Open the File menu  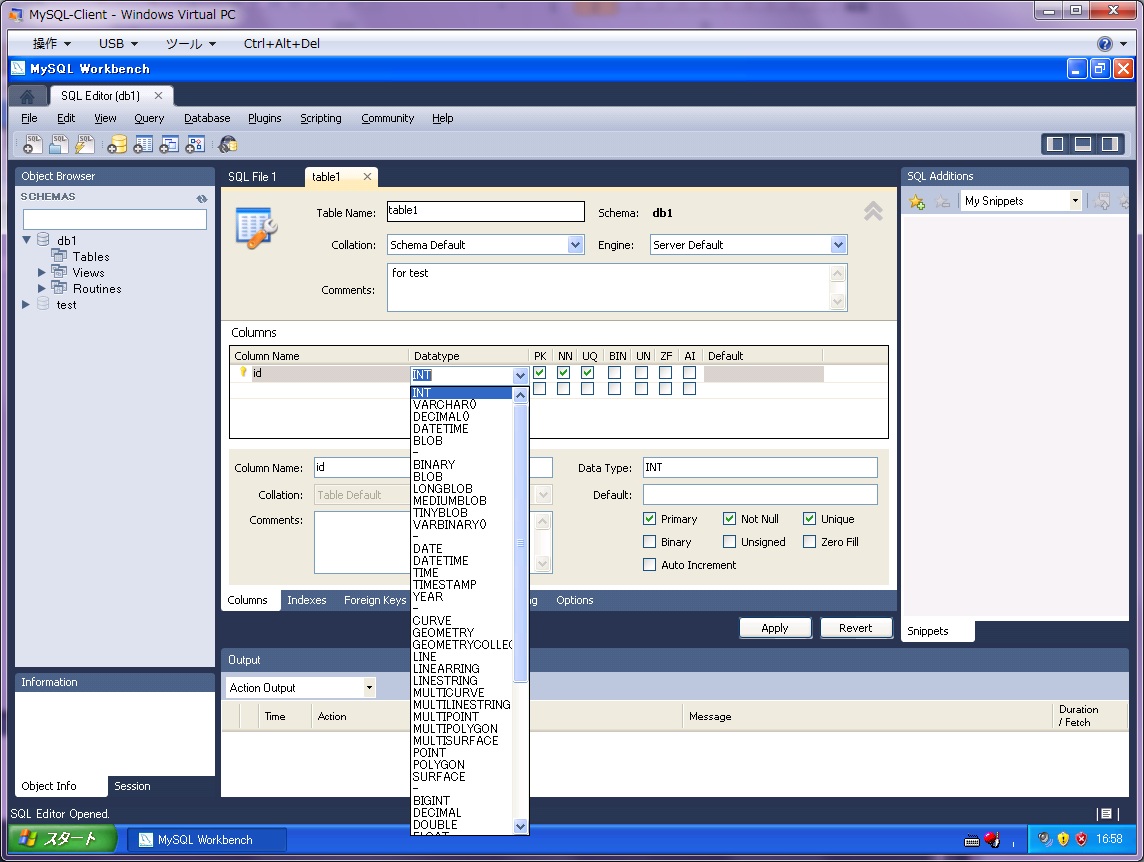click(x=29, y=118)
